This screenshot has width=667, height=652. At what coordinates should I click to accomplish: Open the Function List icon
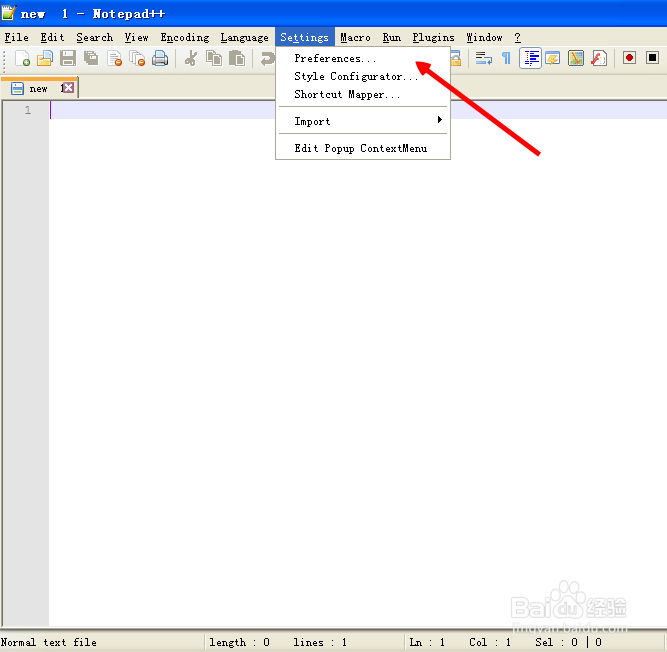(599, 58)
